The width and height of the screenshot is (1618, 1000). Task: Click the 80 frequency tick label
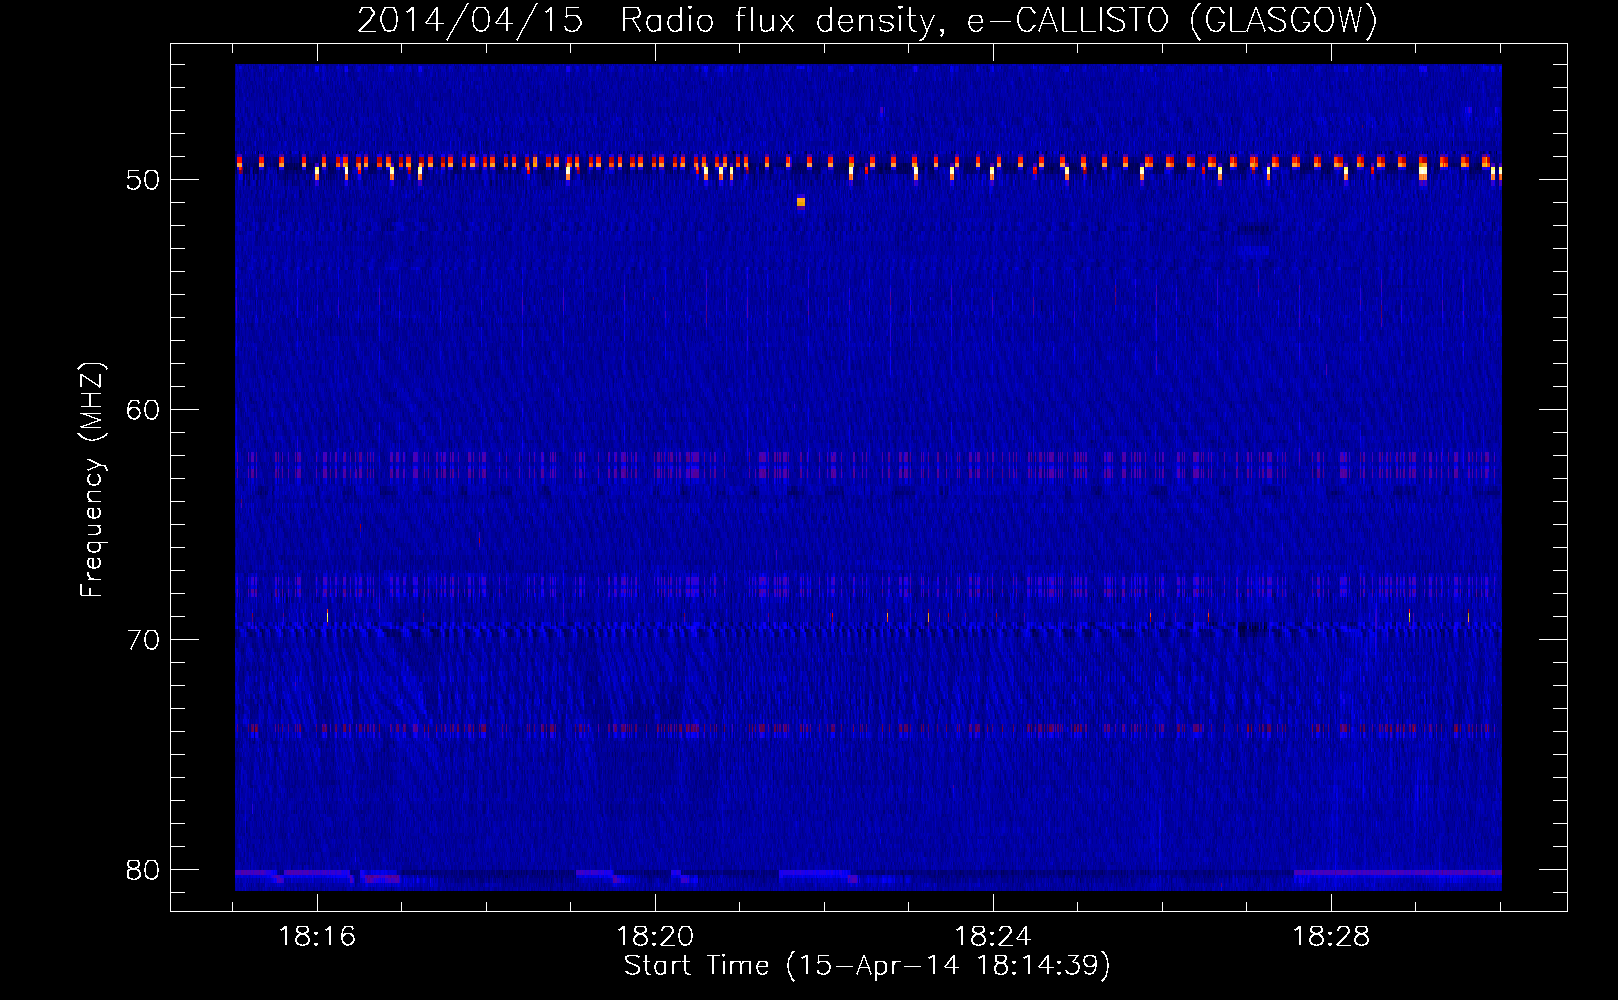(x=143, y=870)
